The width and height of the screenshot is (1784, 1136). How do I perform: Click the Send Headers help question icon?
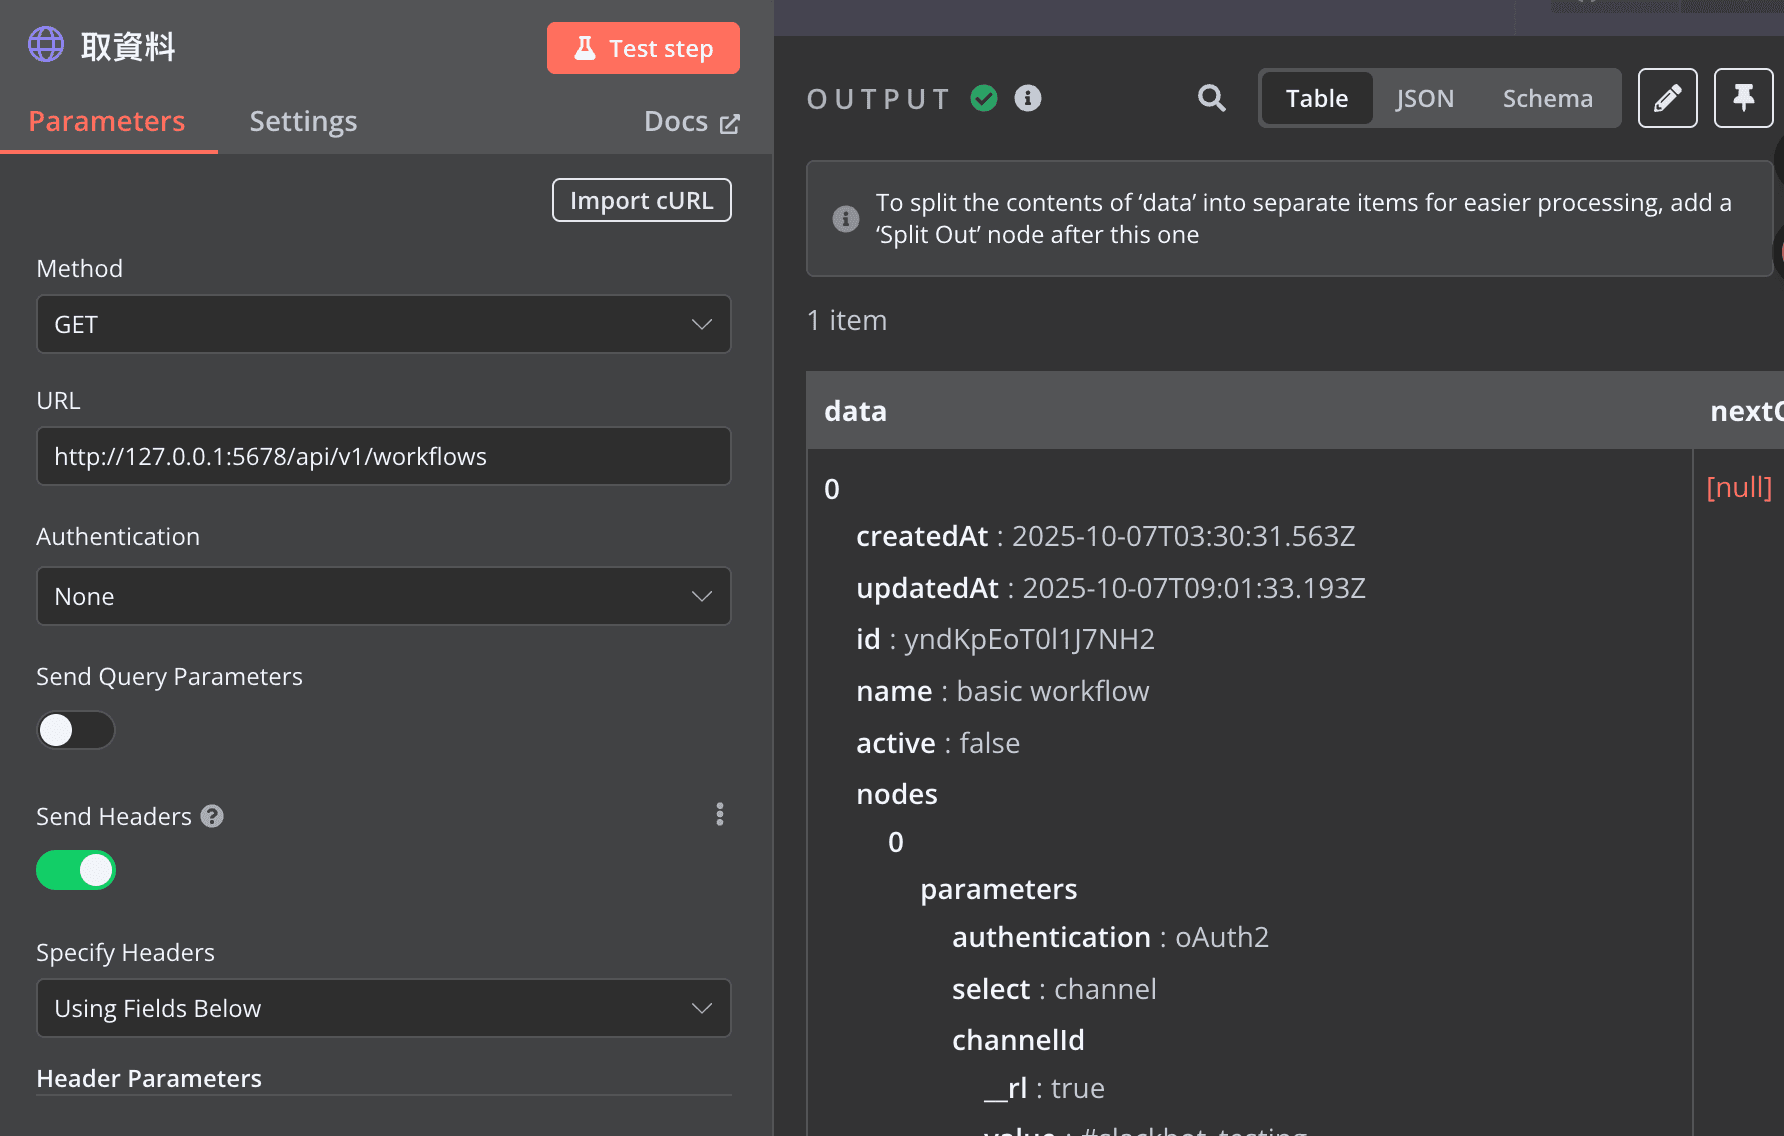pos(212,816)
